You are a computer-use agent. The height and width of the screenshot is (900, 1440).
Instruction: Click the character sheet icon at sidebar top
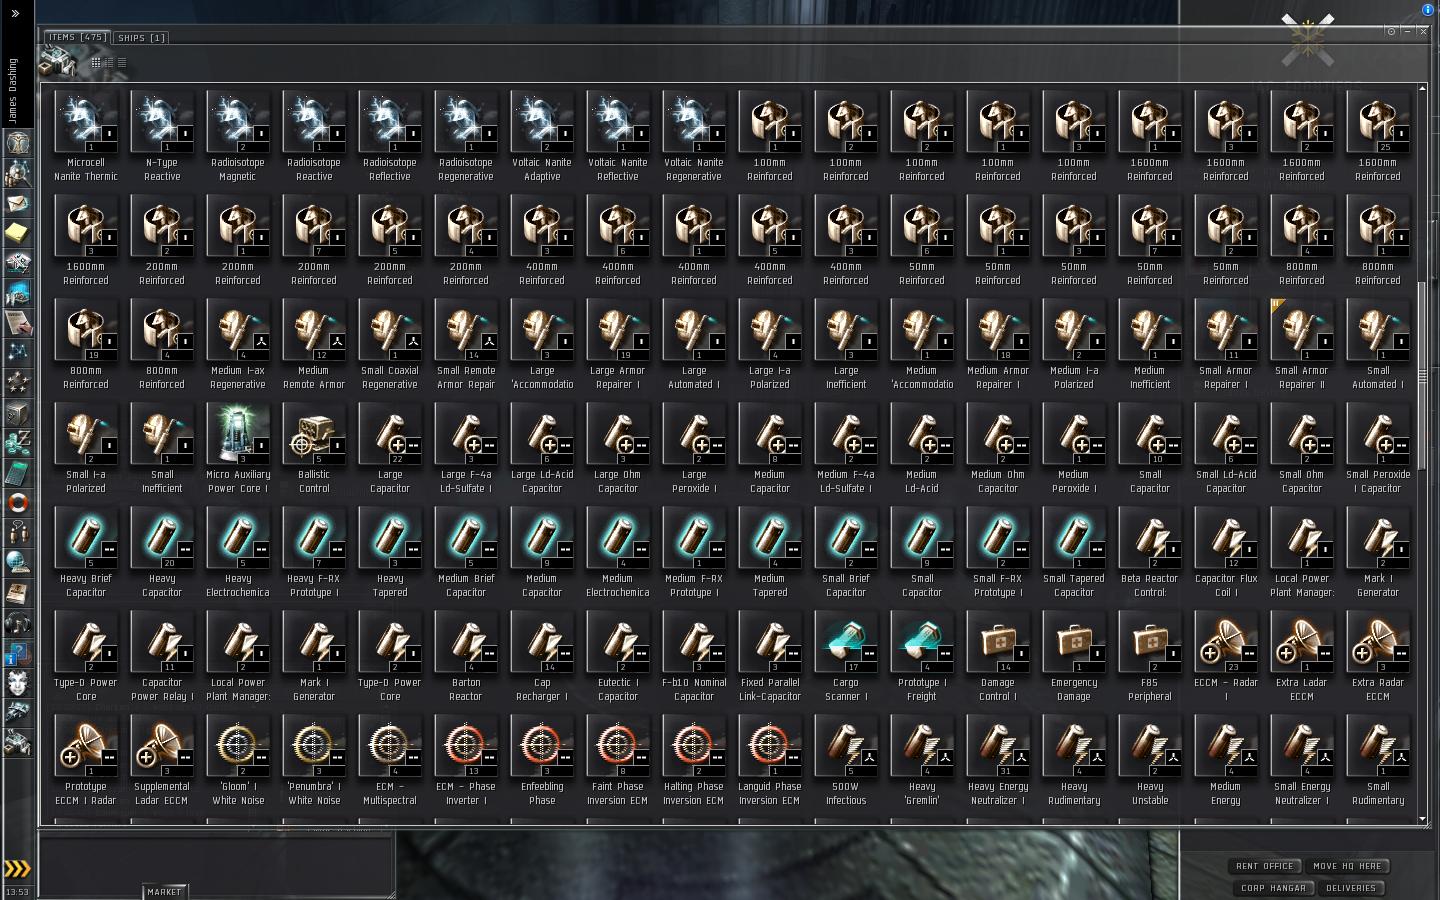(x=17, y=143)
